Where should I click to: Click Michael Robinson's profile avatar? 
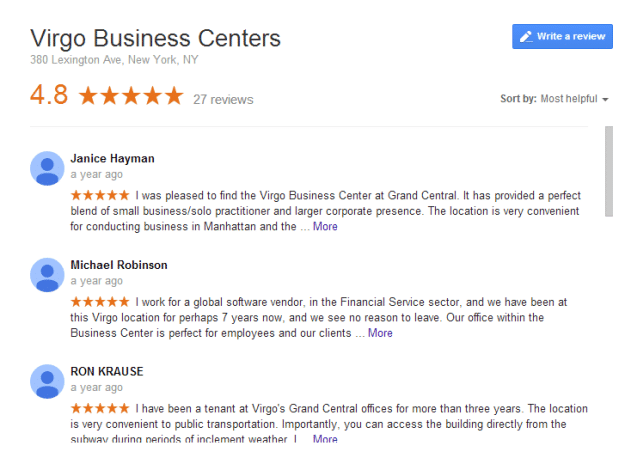coord(47,275)
